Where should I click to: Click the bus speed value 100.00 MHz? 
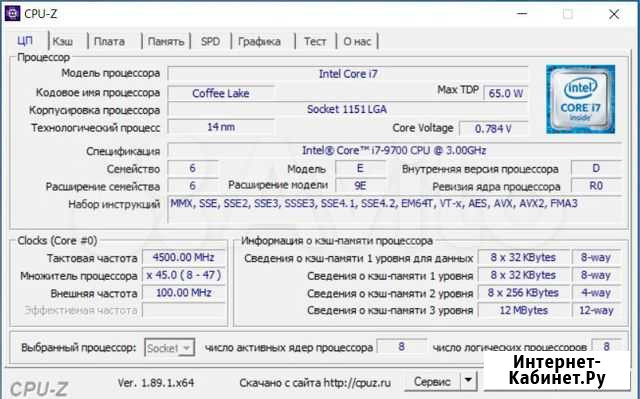[x=184, y=293]
